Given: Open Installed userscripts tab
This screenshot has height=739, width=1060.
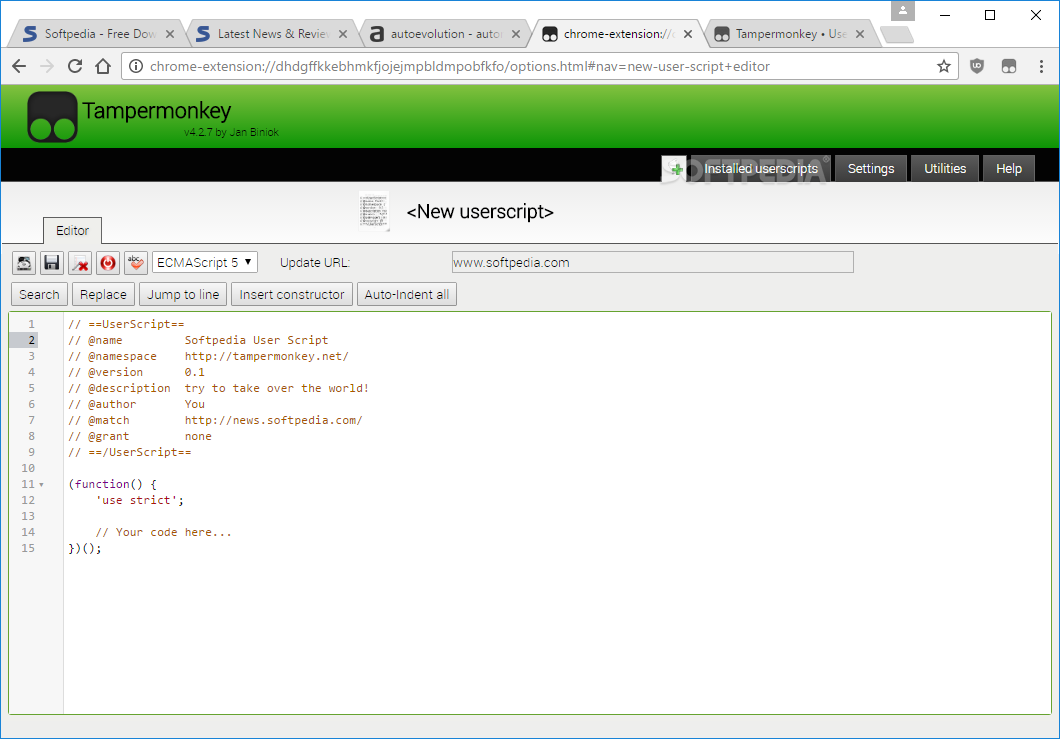Looking at the screenshot, I should (761, 168).
